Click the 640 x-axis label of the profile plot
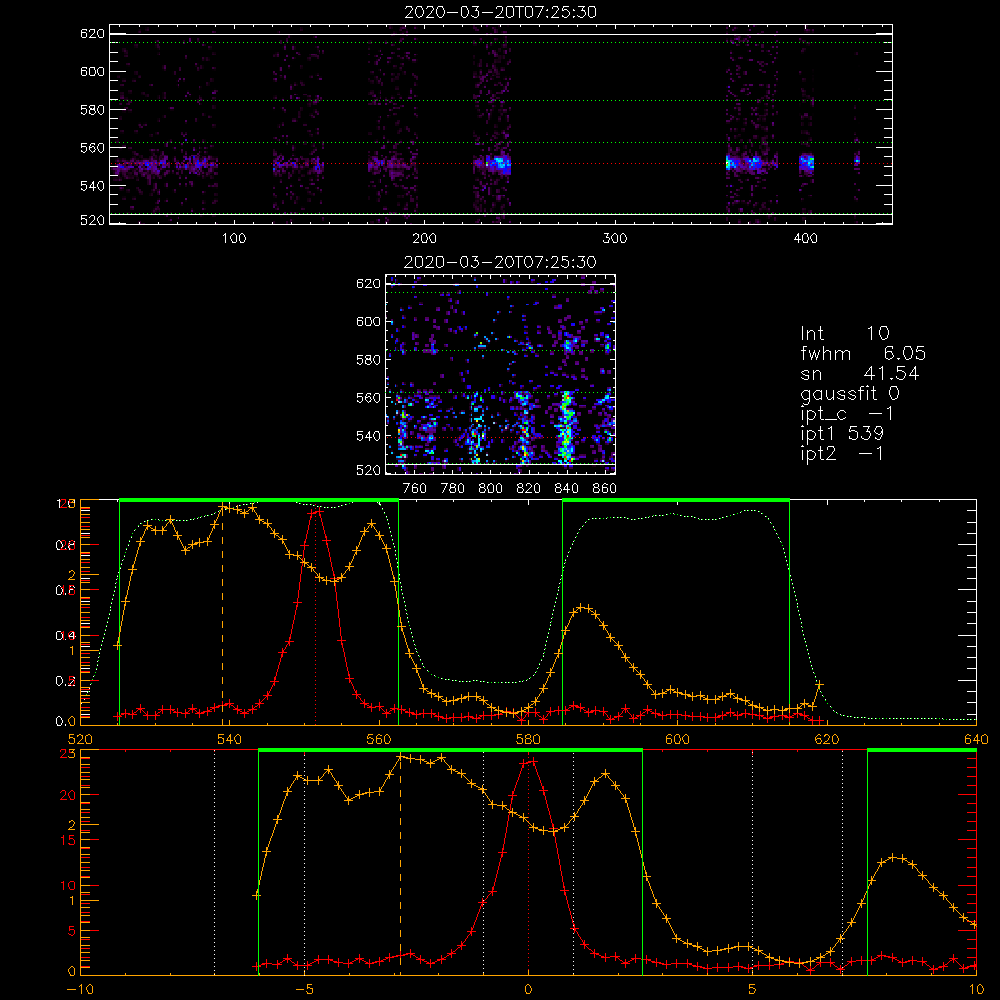 tap(976, 740)
